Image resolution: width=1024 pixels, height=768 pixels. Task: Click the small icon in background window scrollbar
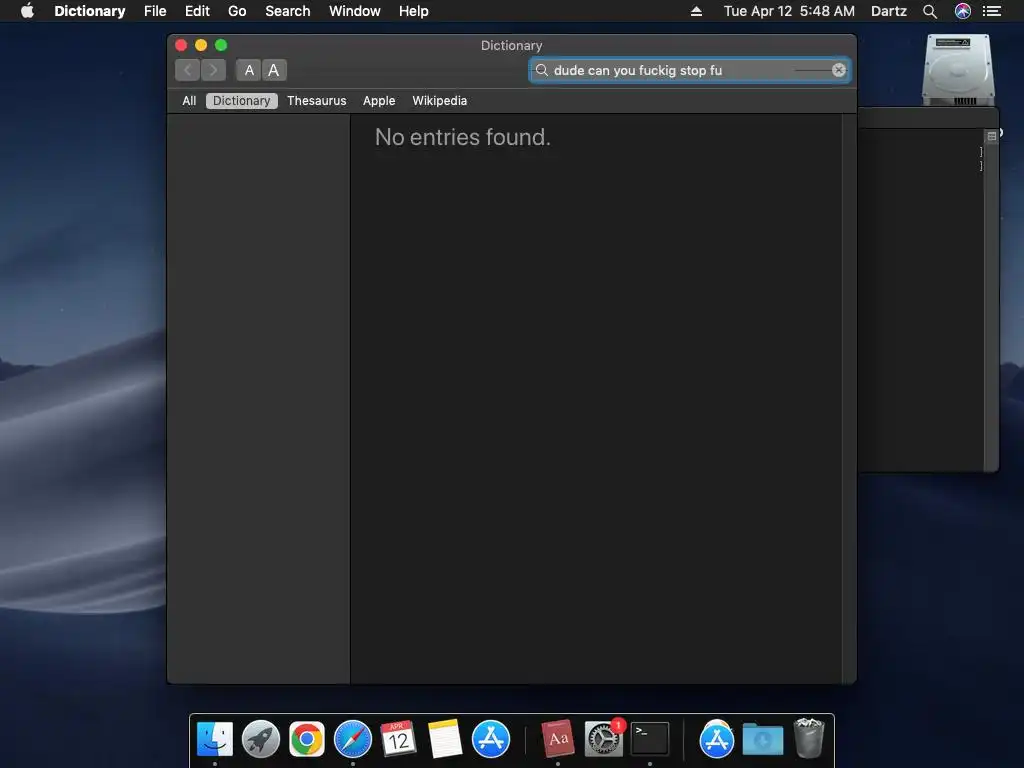991,136
